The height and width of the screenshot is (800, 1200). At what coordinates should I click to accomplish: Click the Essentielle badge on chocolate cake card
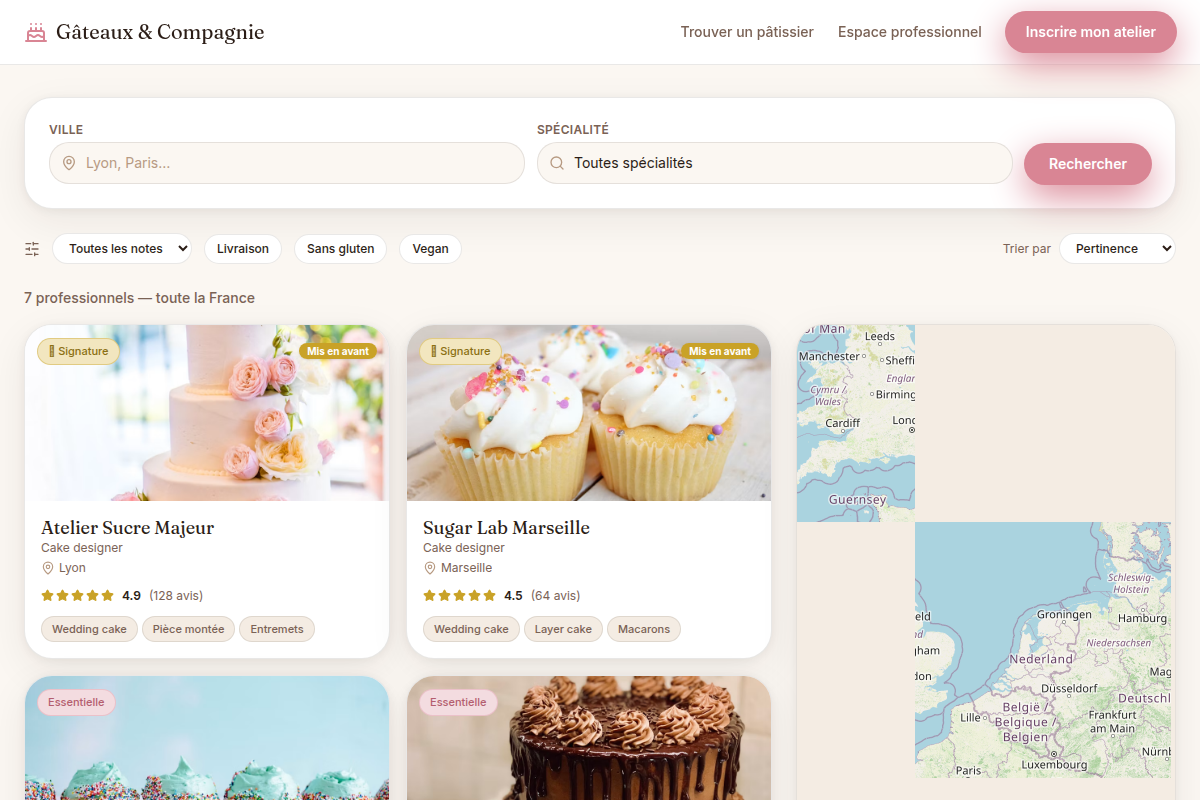[458, 702]
